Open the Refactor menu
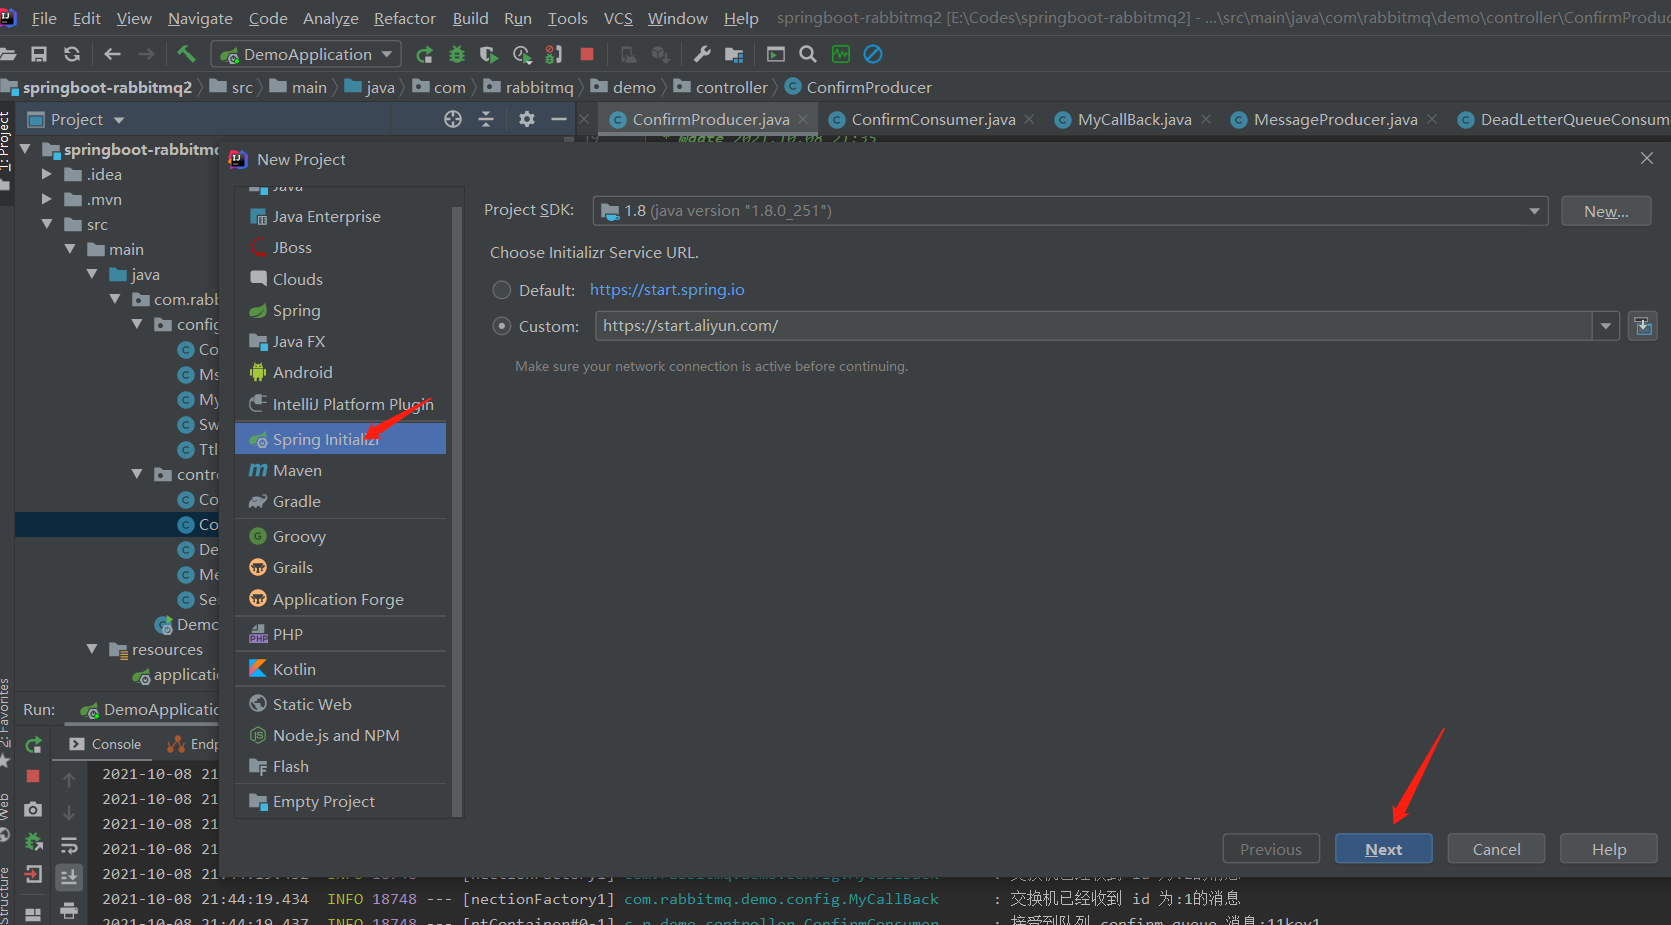This screenshot has height=925, width=1671. pos(405,18)
